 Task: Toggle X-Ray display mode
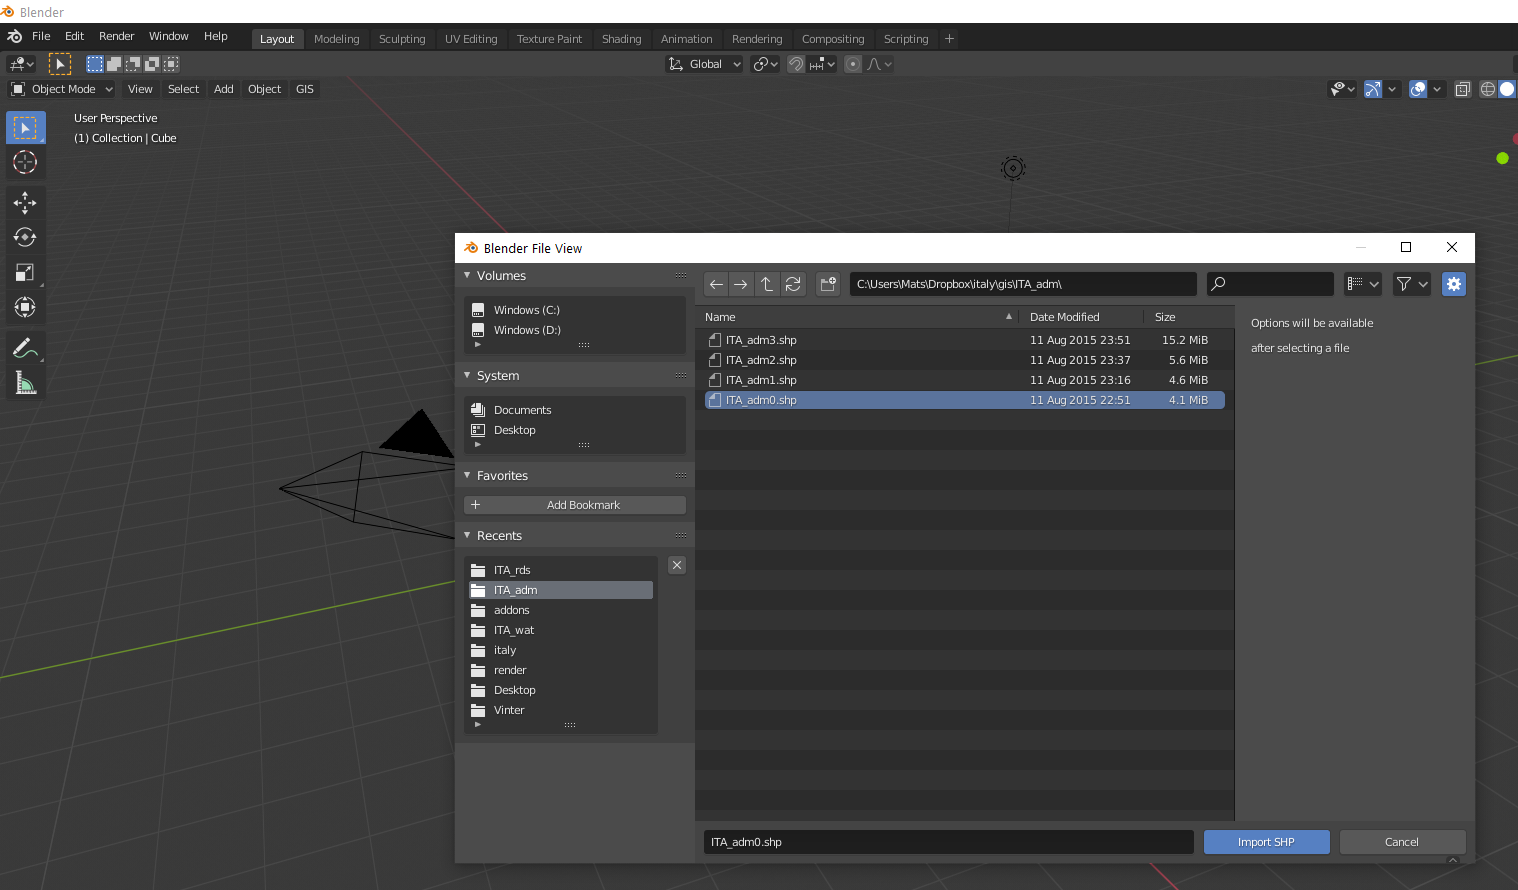(x=1462, y=89)
